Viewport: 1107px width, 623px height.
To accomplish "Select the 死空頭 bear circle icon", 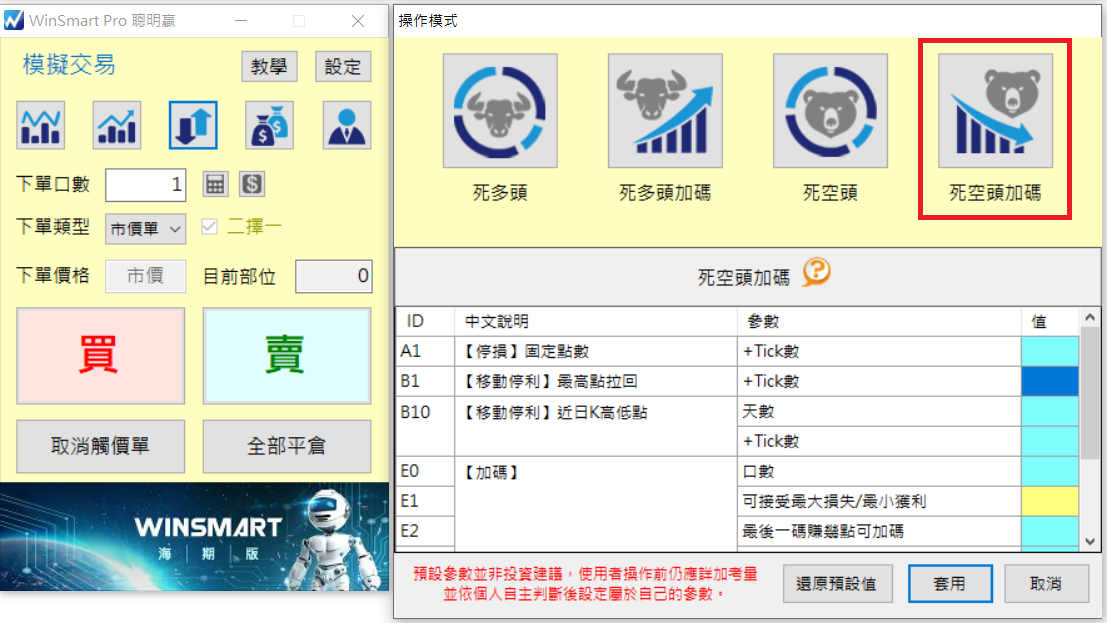I will click(x=830, y=111).
